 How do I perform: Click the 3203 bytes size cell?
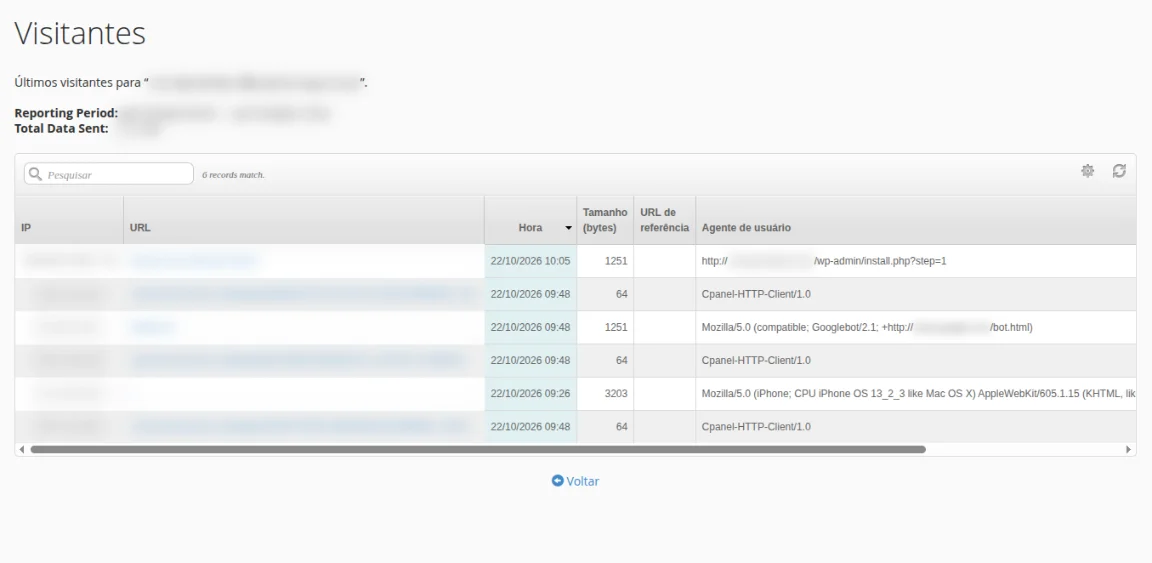click(x=605, y=393)
